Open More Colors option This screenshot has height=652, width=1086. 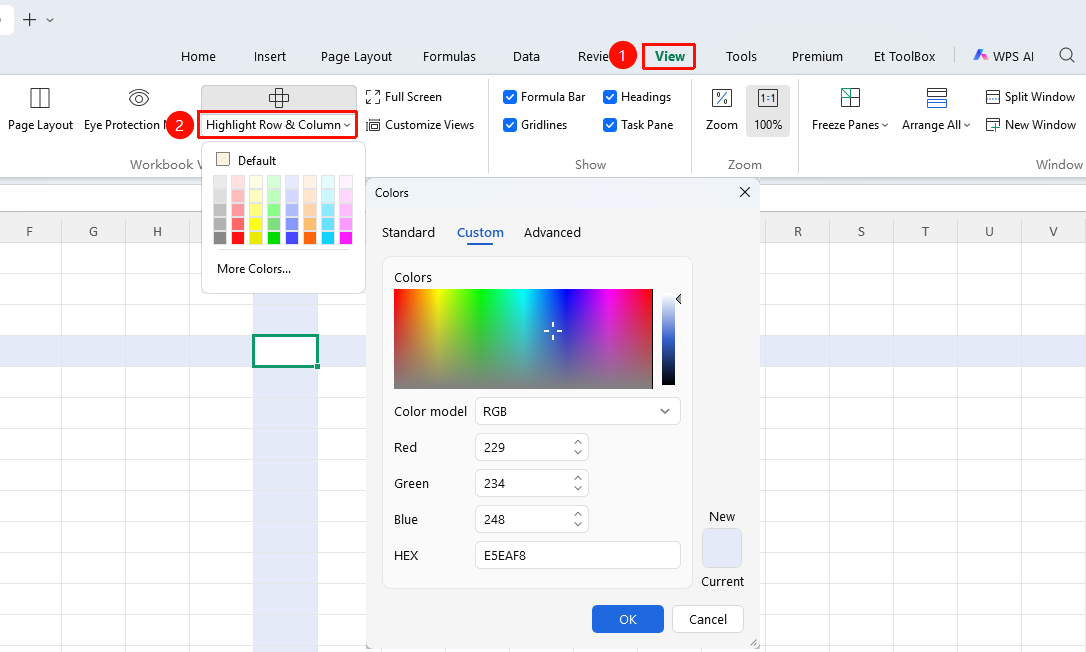pos(253,269)
